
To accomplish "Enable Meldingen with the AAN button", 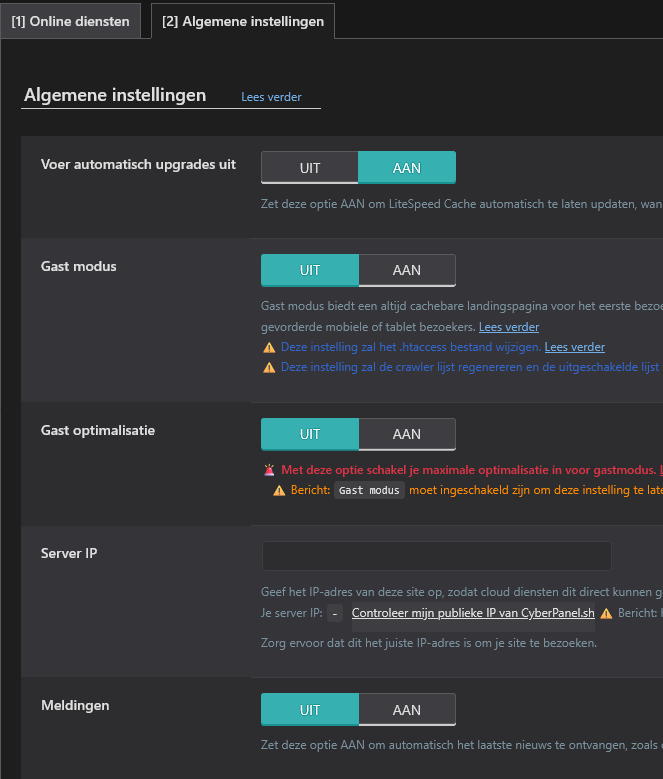I will 406,710.
